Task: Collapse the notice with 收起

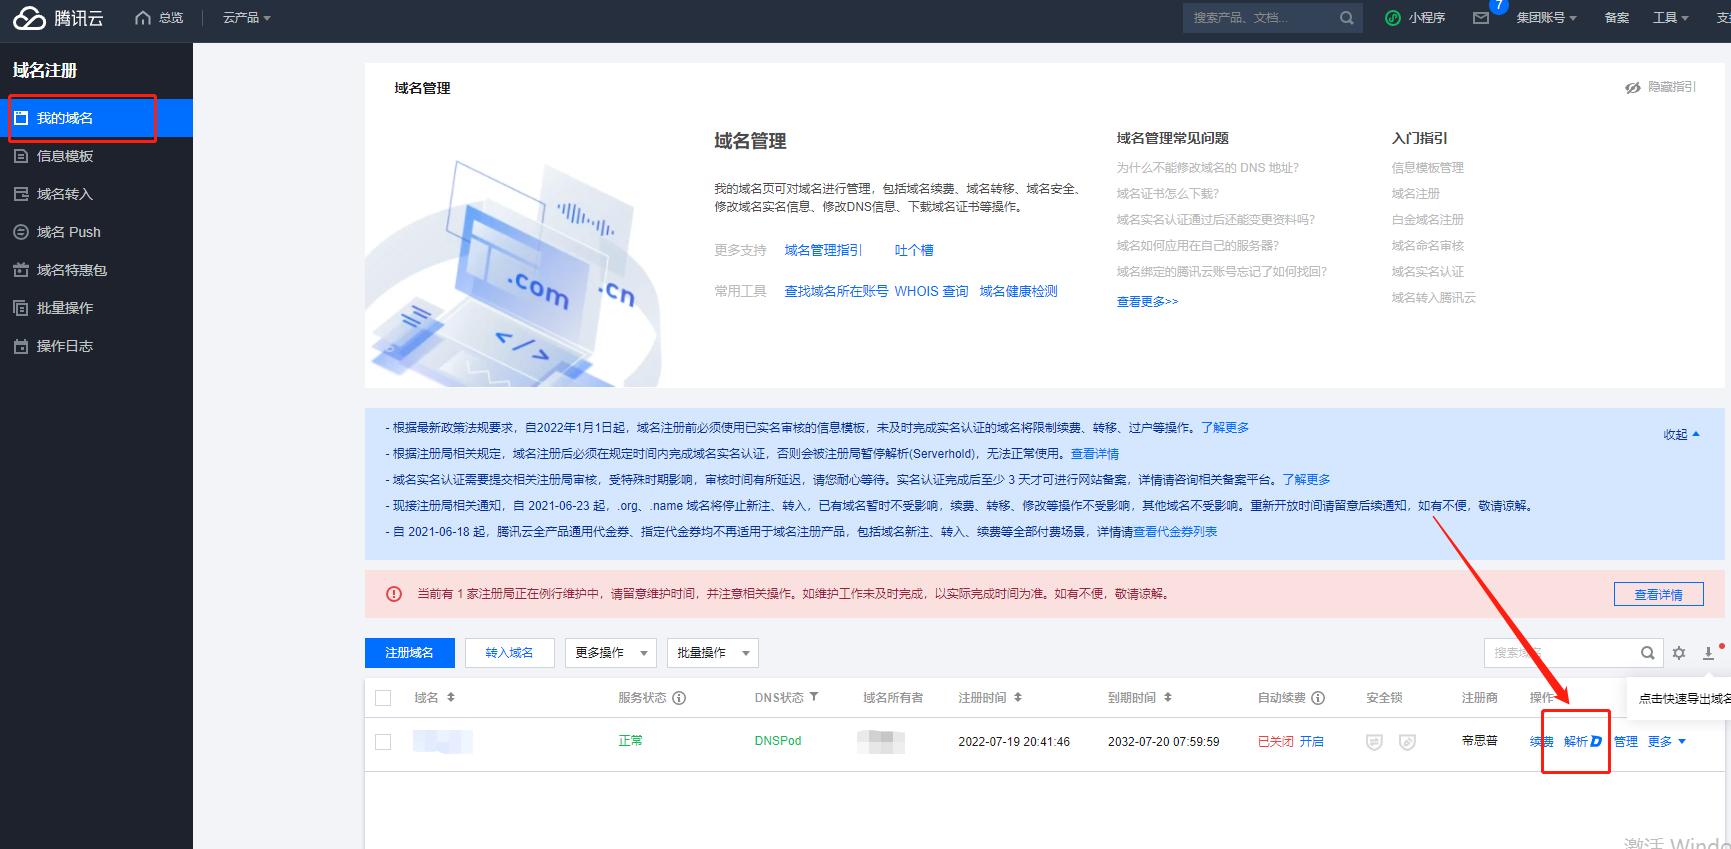Action: (1681, 434)
